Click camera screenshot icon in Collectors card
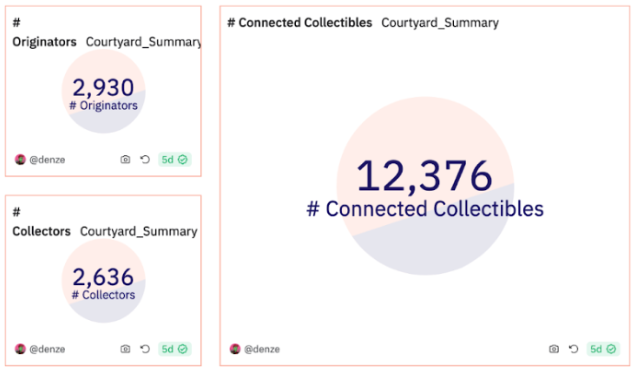 pos(125,349)
